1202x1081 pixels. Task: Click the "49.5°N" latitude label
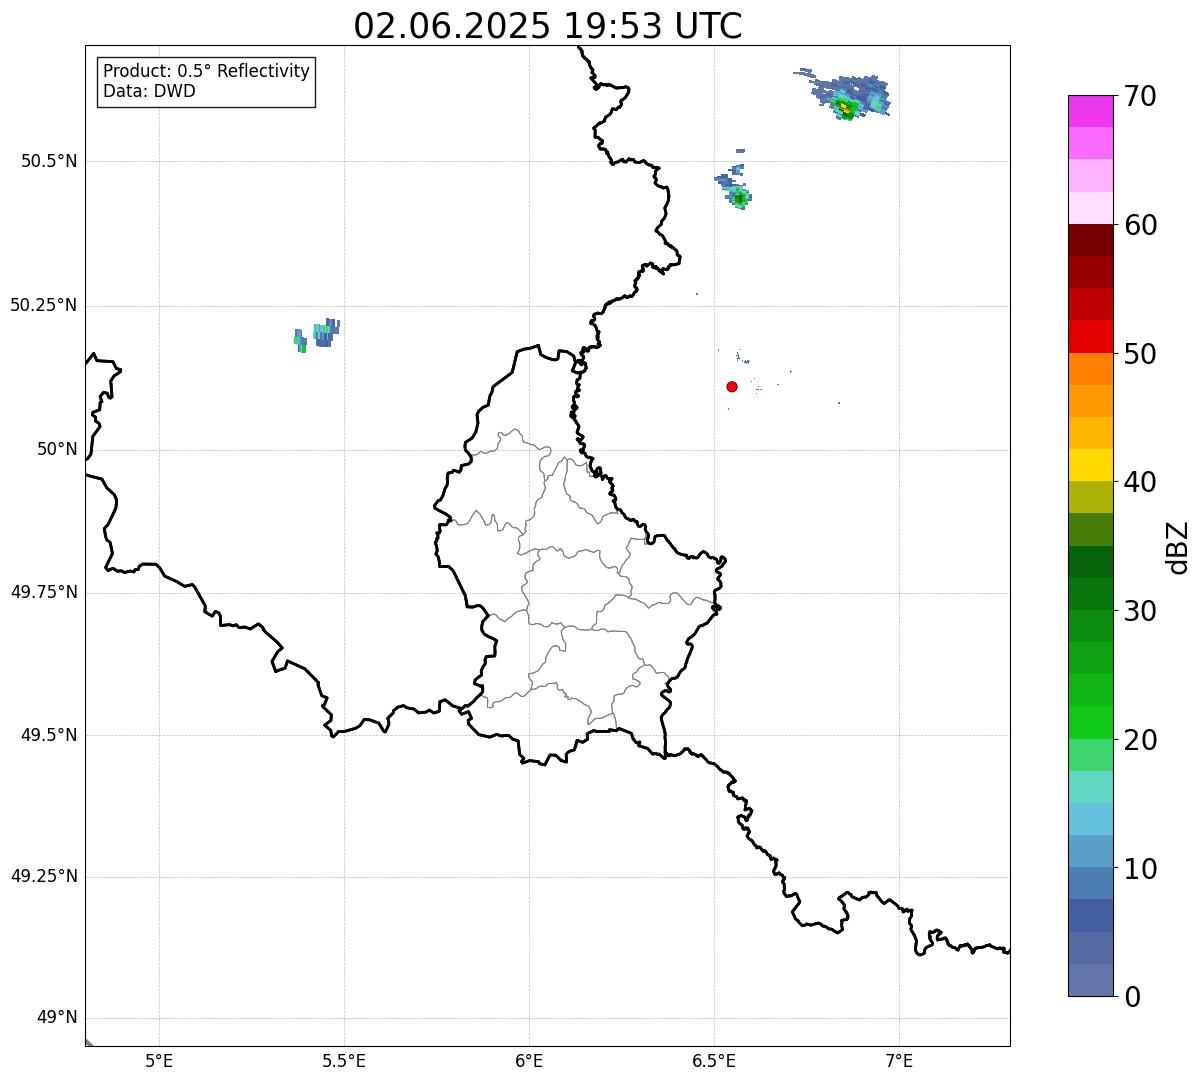pos(49,735)
